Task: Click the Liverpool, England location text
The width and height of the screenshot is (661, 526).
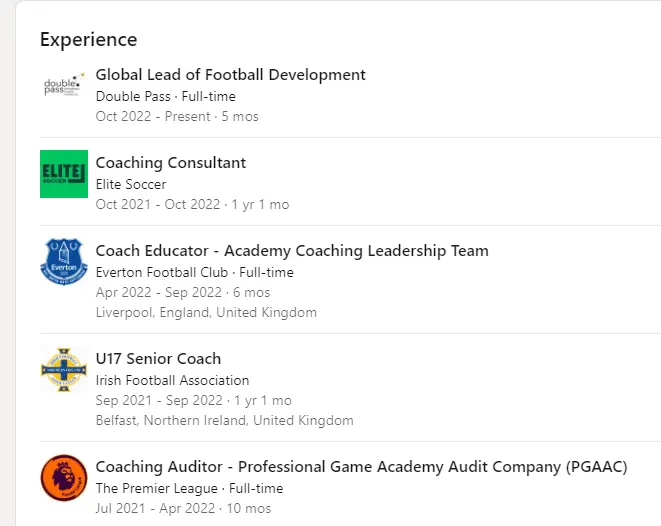Action: pos(206,313)
